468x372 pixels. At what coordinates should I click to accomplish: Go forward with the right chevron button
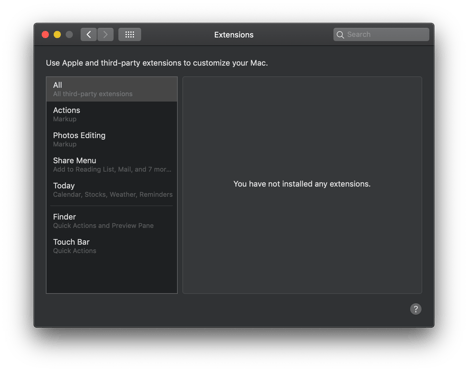pos(105,34)
